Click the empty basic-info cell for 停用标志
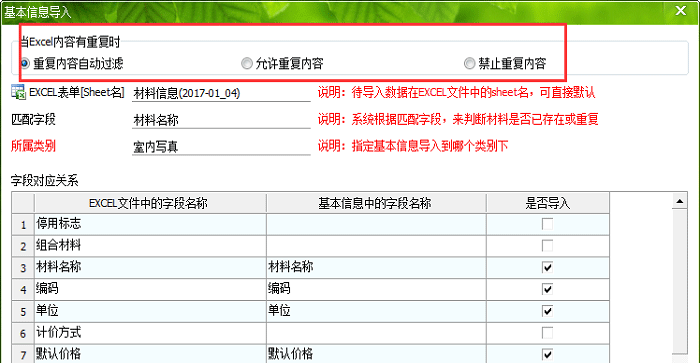700x363 pixels. (x=376, y=224)
